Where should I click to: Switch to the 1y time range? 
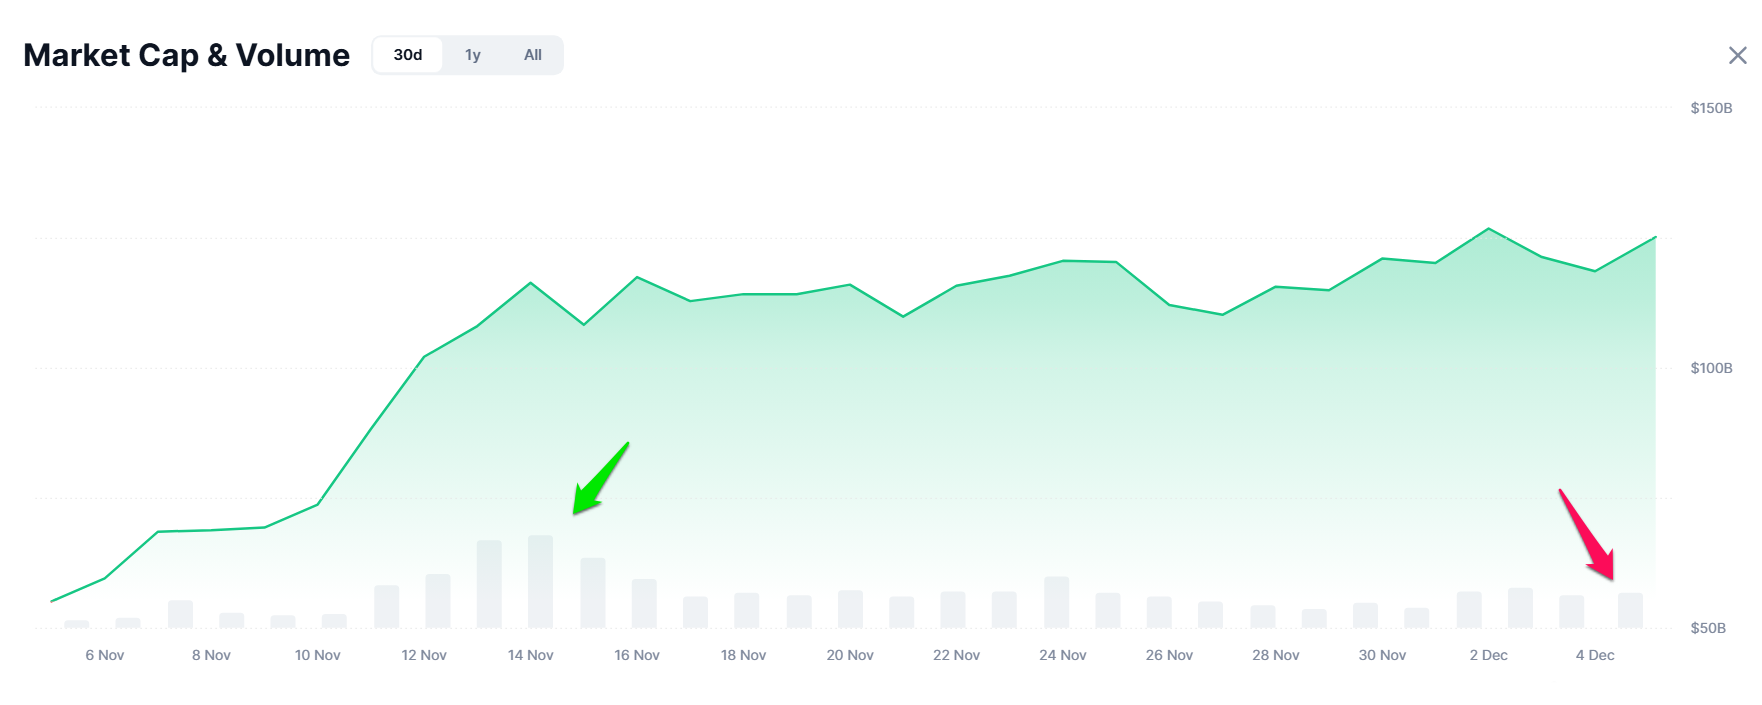tap(473, 55)
